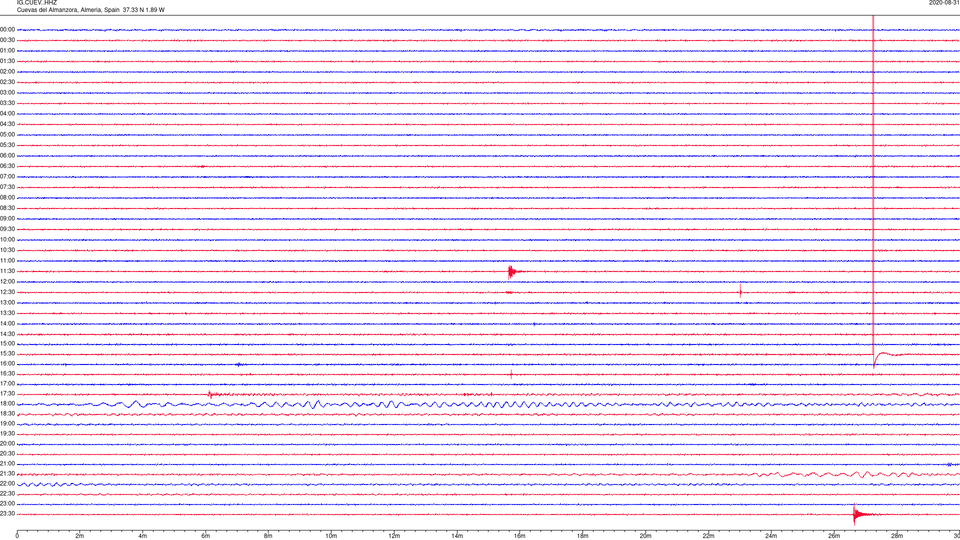
Task: Click the 13:00 time label
Action: pyautogui.click(x=7, y=302)
